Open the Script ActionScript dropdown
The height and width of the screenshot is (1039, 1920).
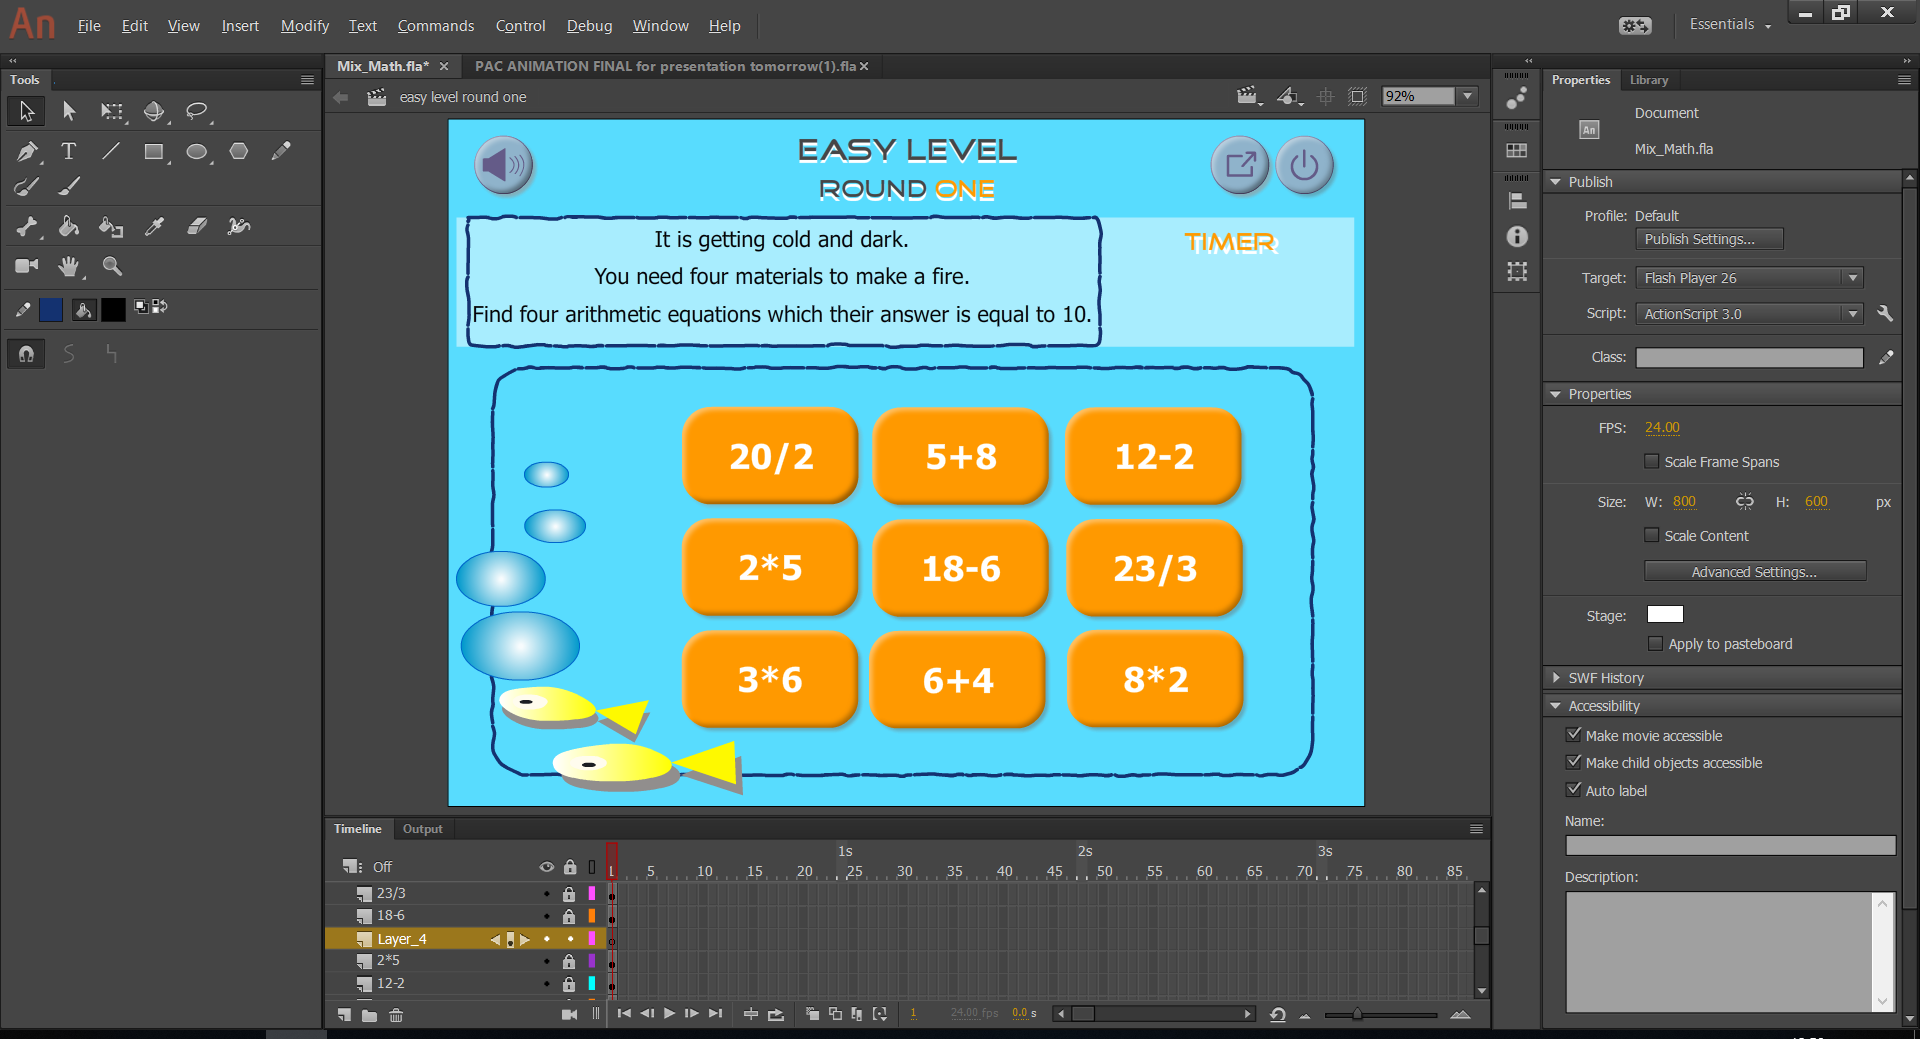coord(1750,314)
